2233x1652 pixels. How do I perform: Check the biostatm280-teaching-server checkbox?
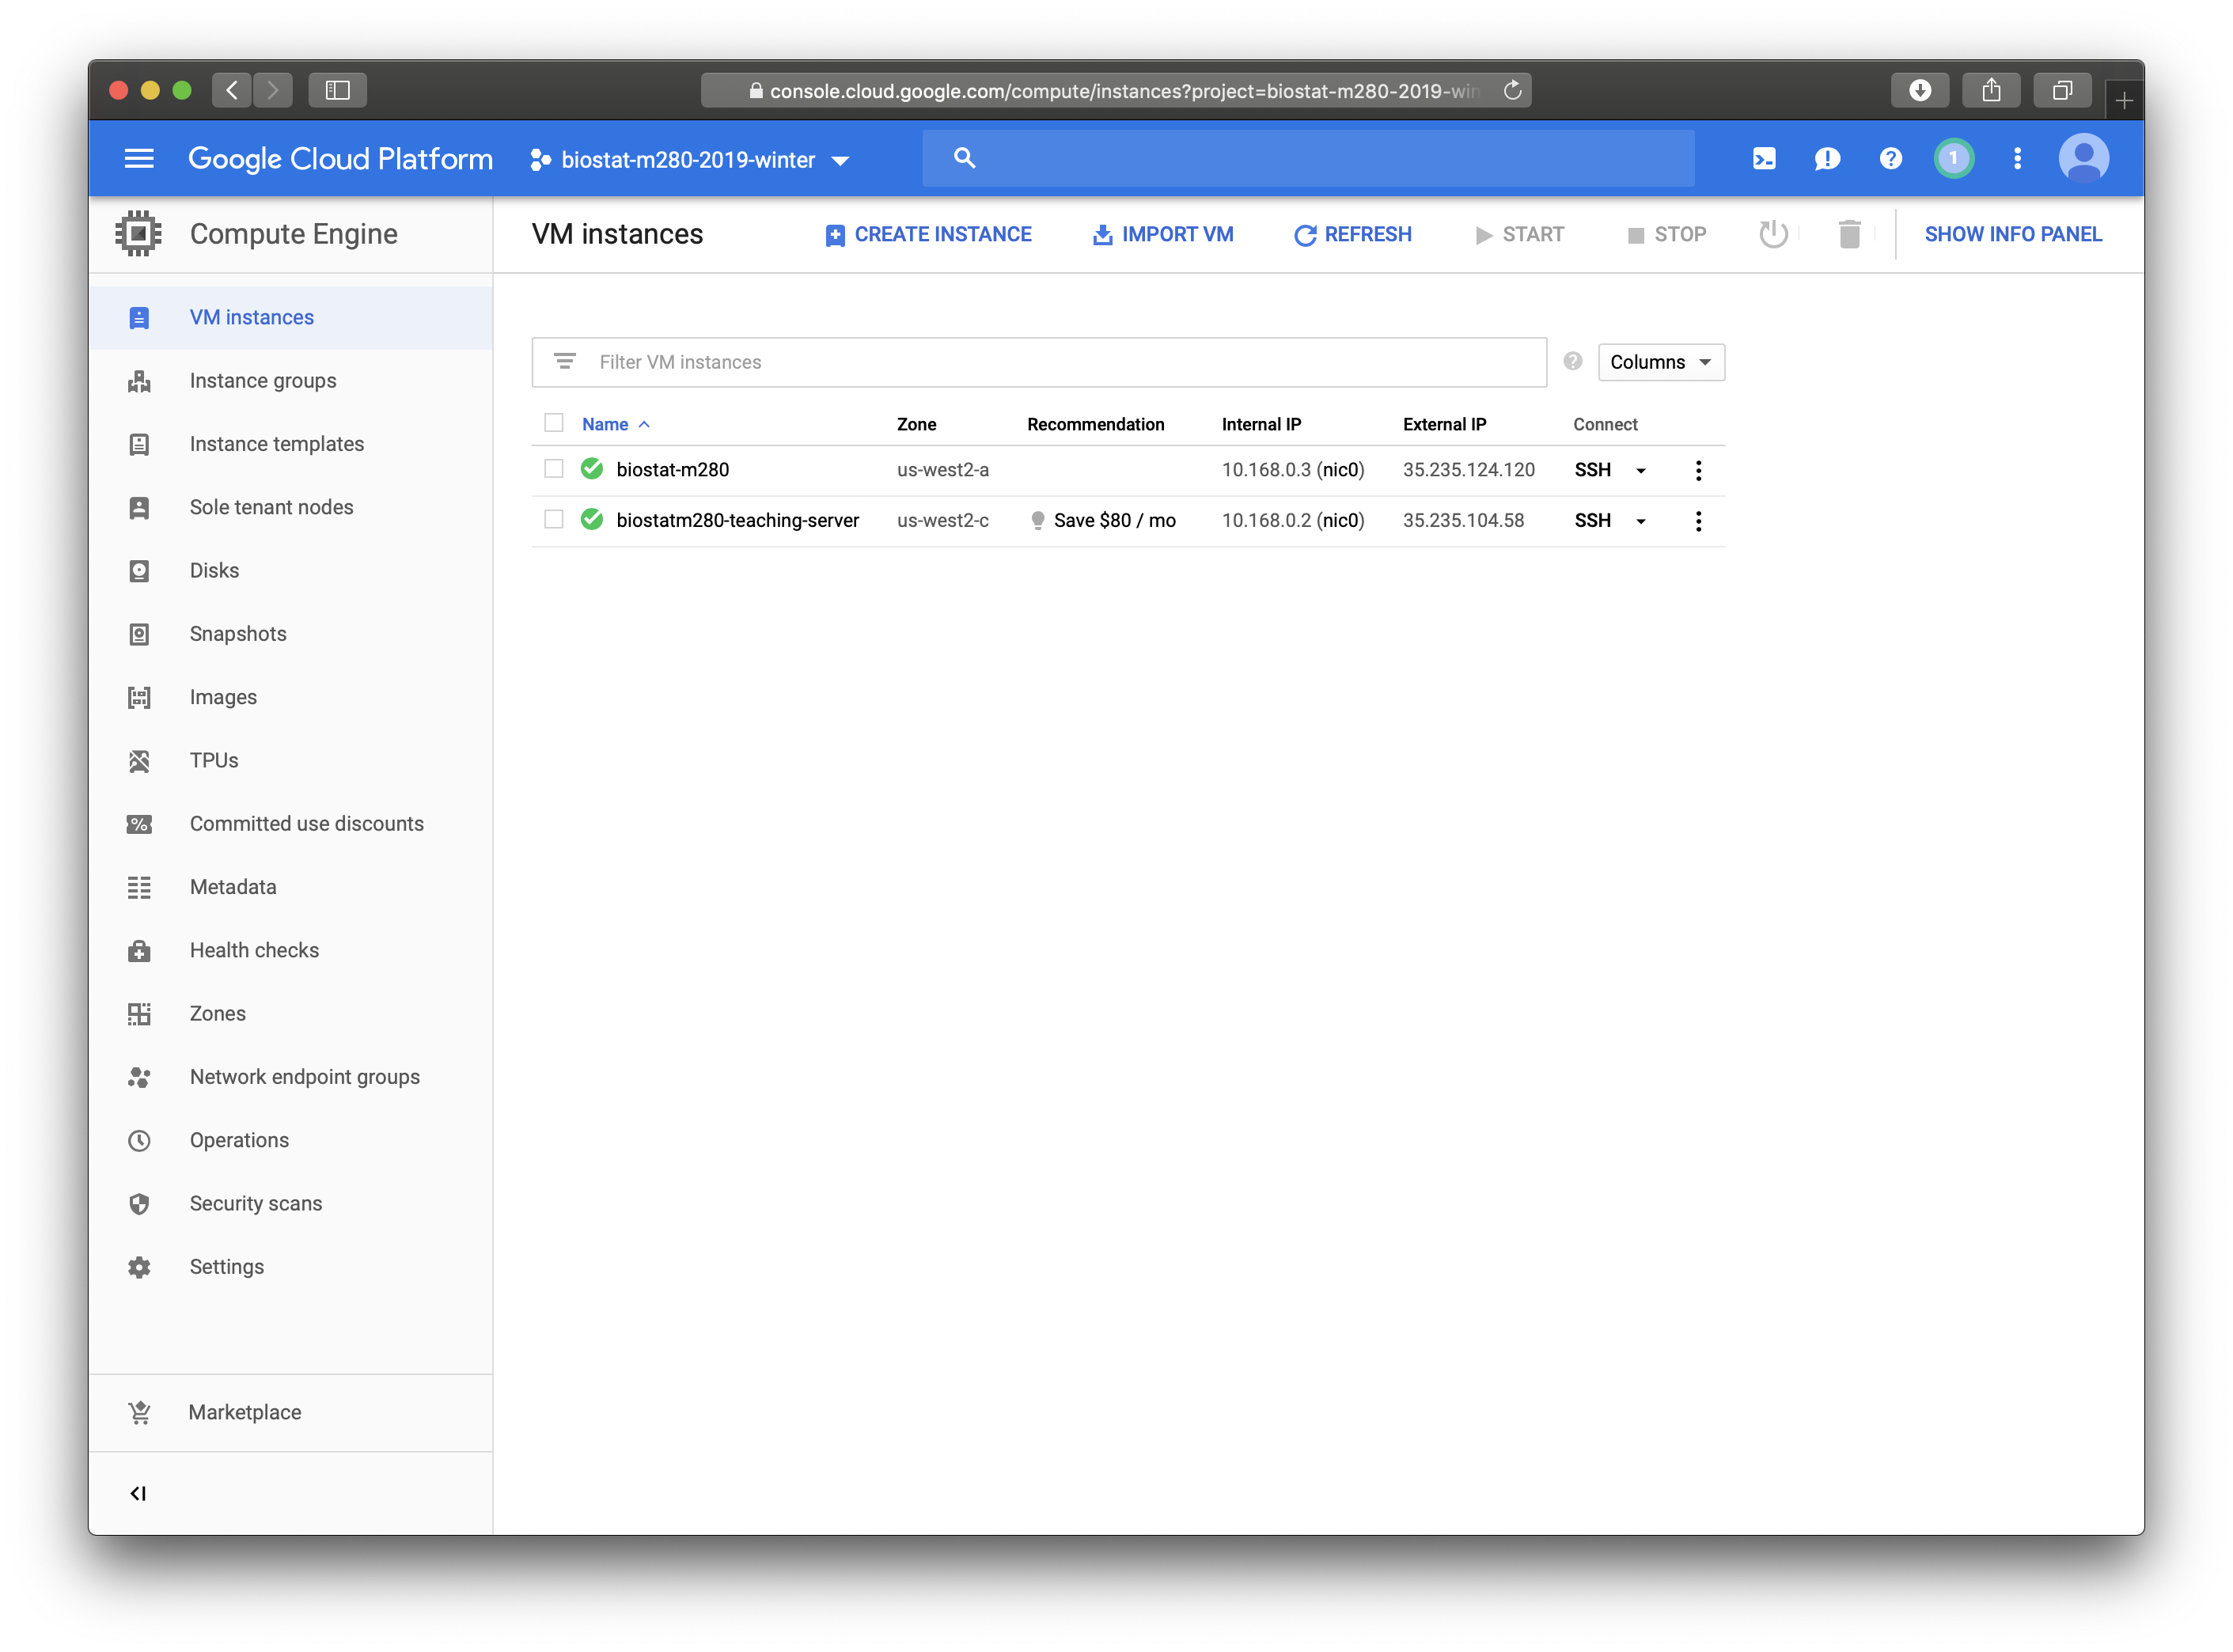tap(554, 520)
